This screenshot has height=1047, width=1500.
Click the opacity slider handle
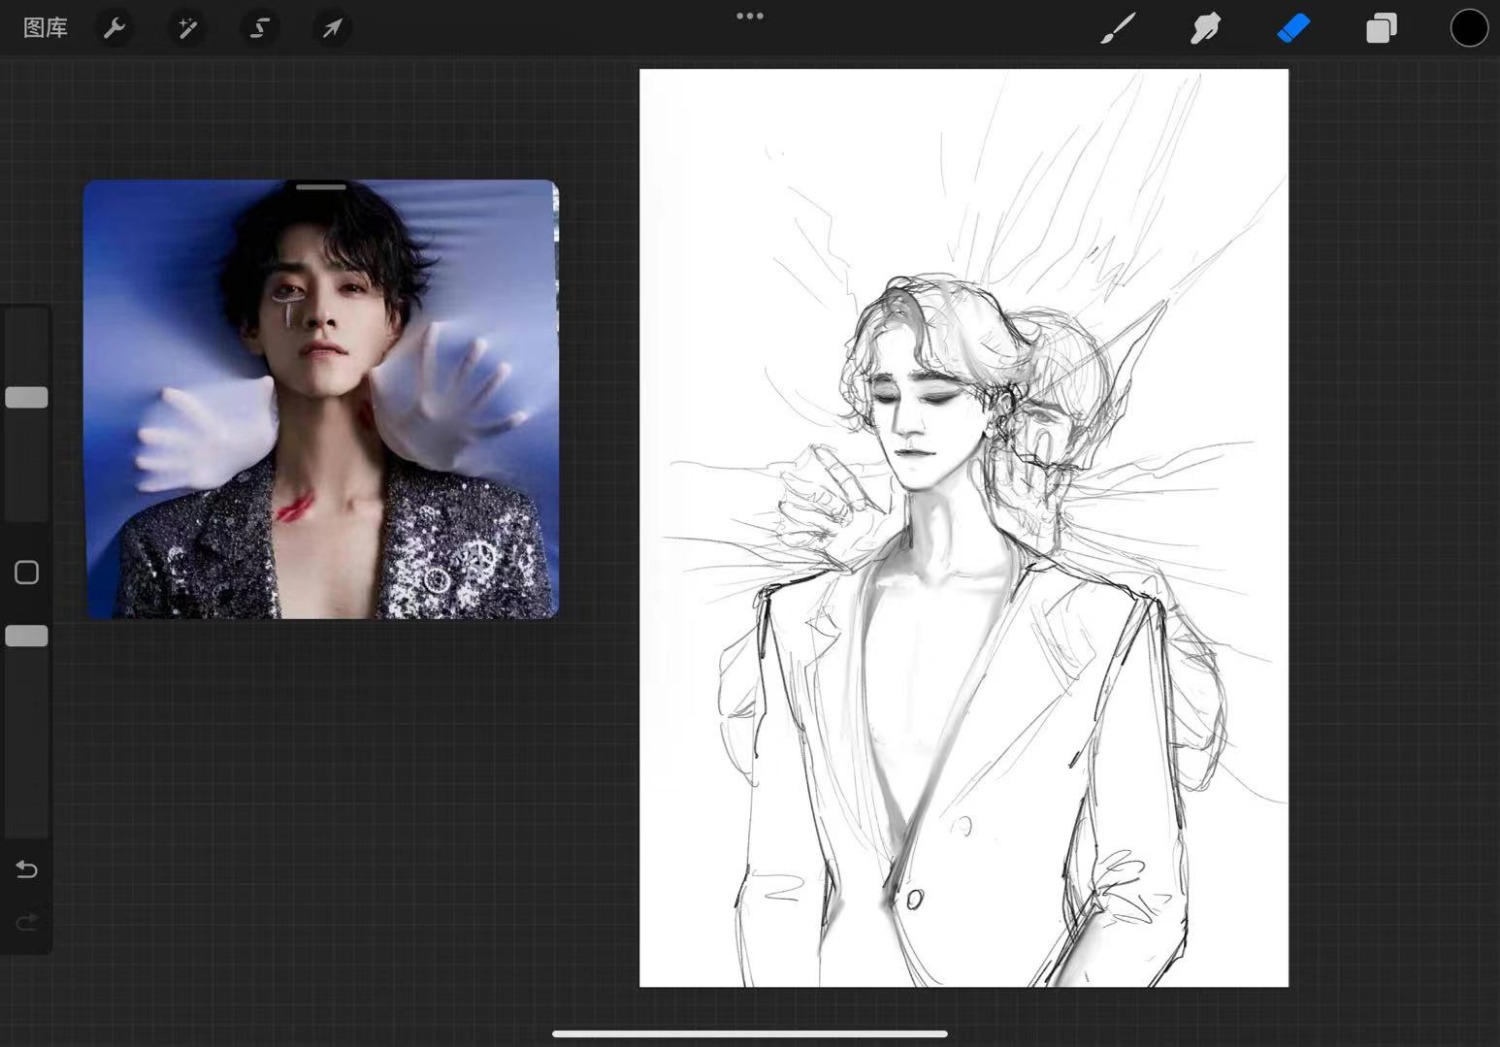[x=27, y=636]
